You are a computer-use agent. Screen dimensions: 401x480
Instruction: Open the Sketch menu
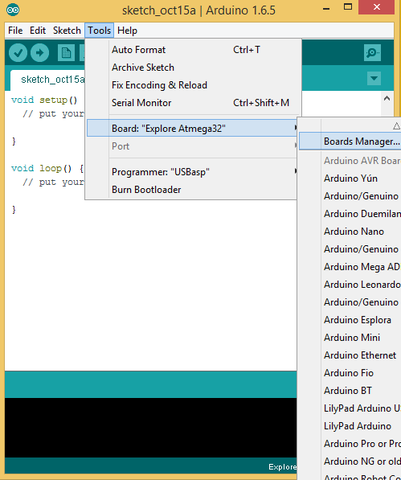pos(67,31)
